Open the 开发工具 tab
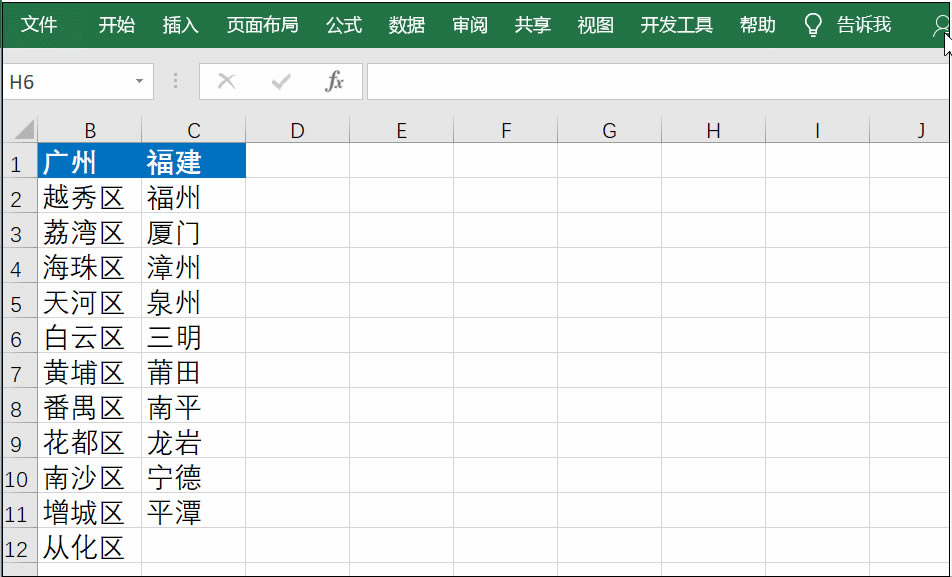 point(675,26)
